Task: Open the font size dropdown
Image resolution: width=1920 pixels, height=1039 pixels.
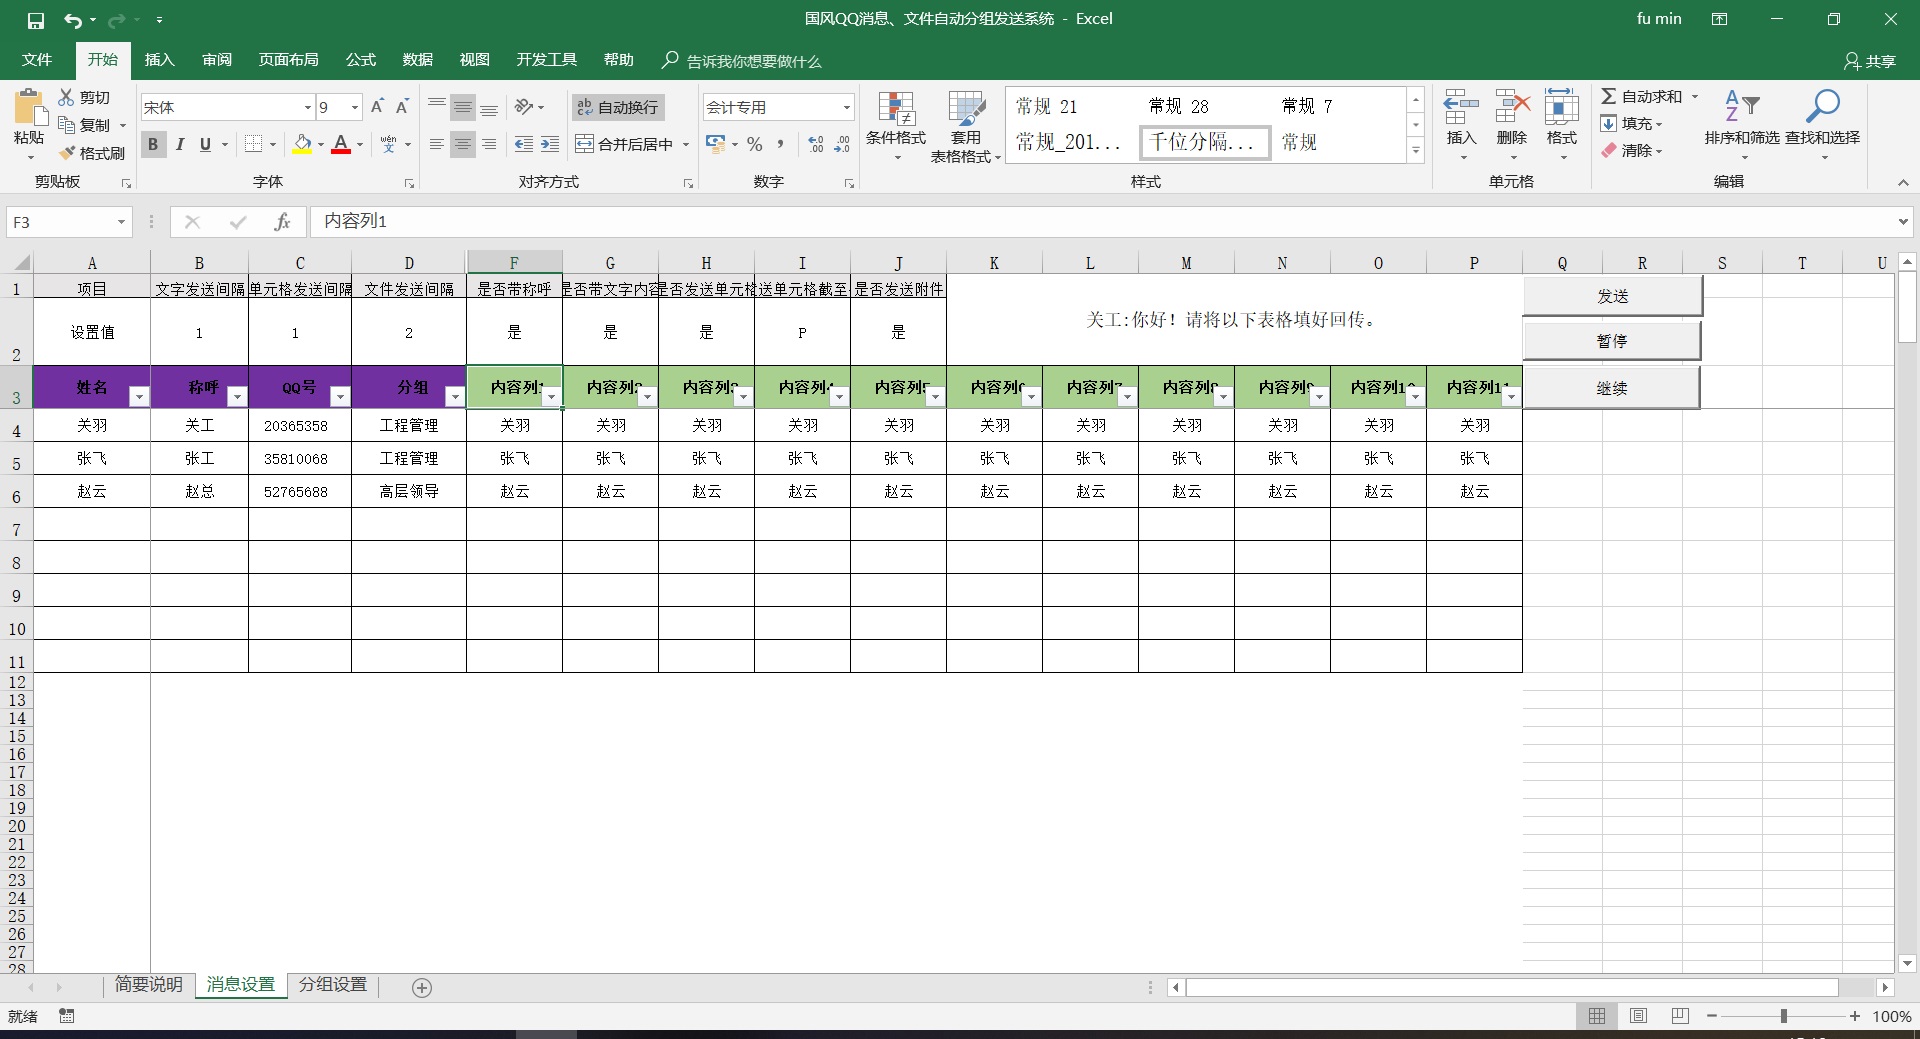Action: click(x=354, y=107)
